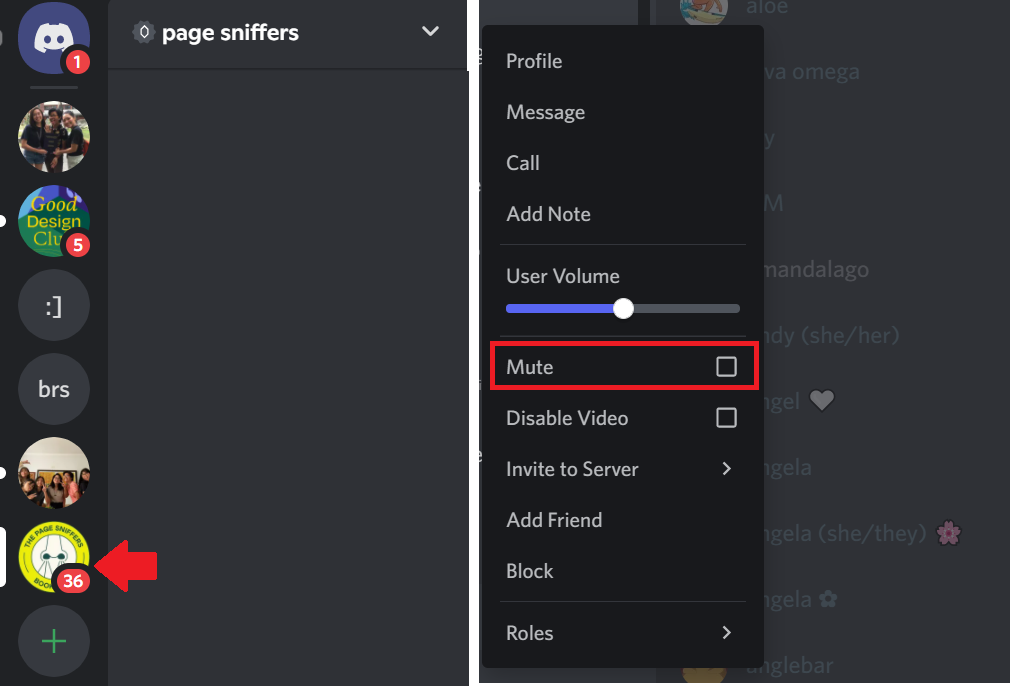Screen dimensions: 1017x686
Task: Collapse the page sniffers server menu chevron
Action: 430,32
